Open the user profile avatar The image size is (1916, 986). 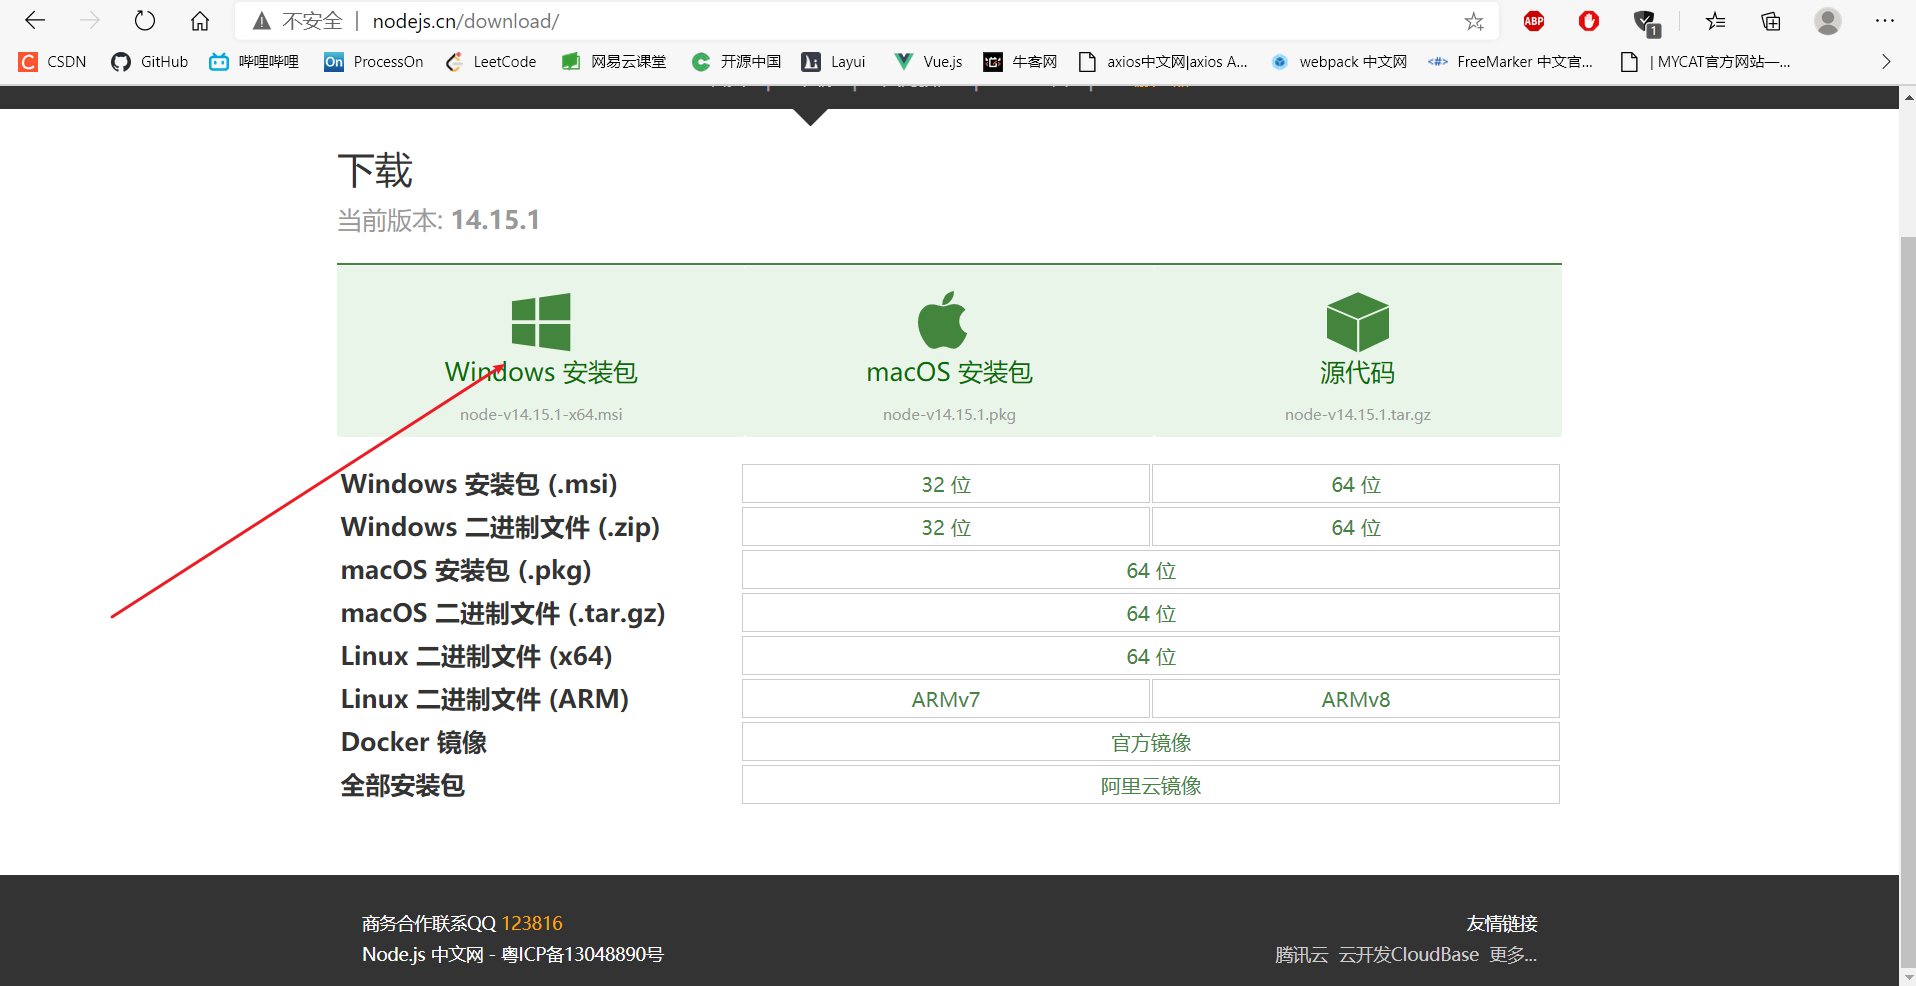point(1828,21)
